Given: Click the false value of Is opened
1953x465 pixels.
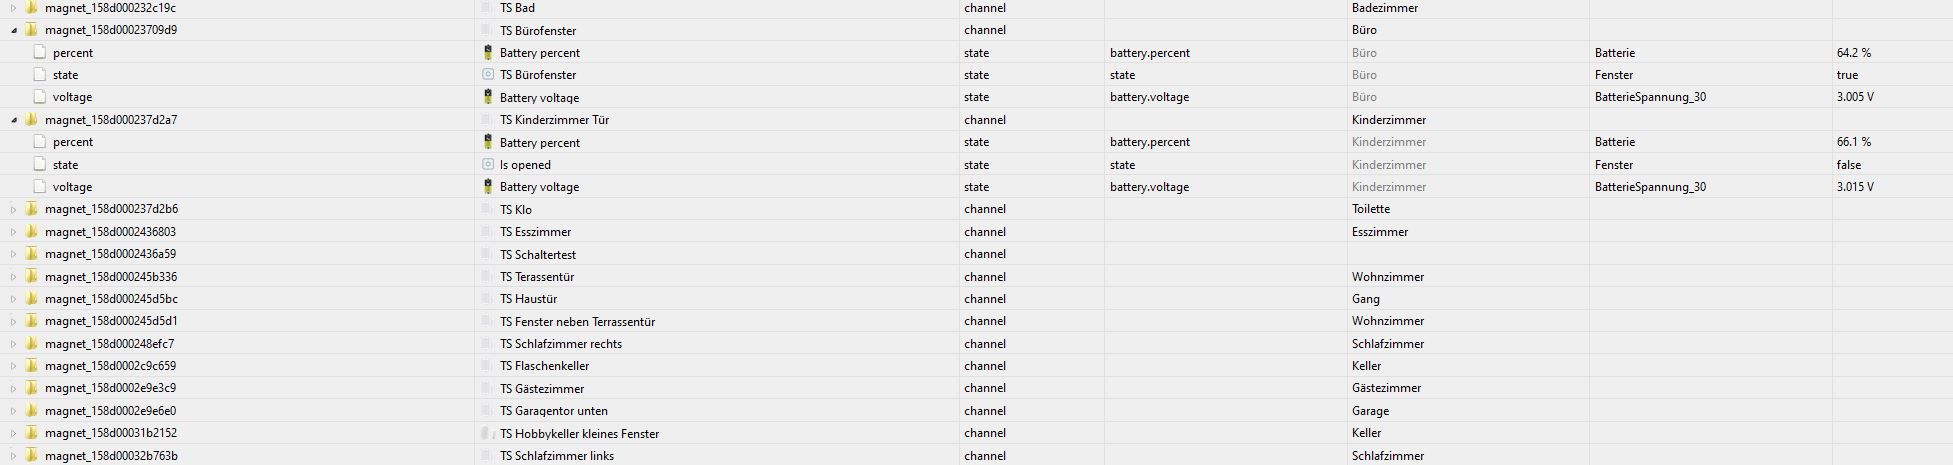Looking at the screenshot, I should click(1849, 165).
